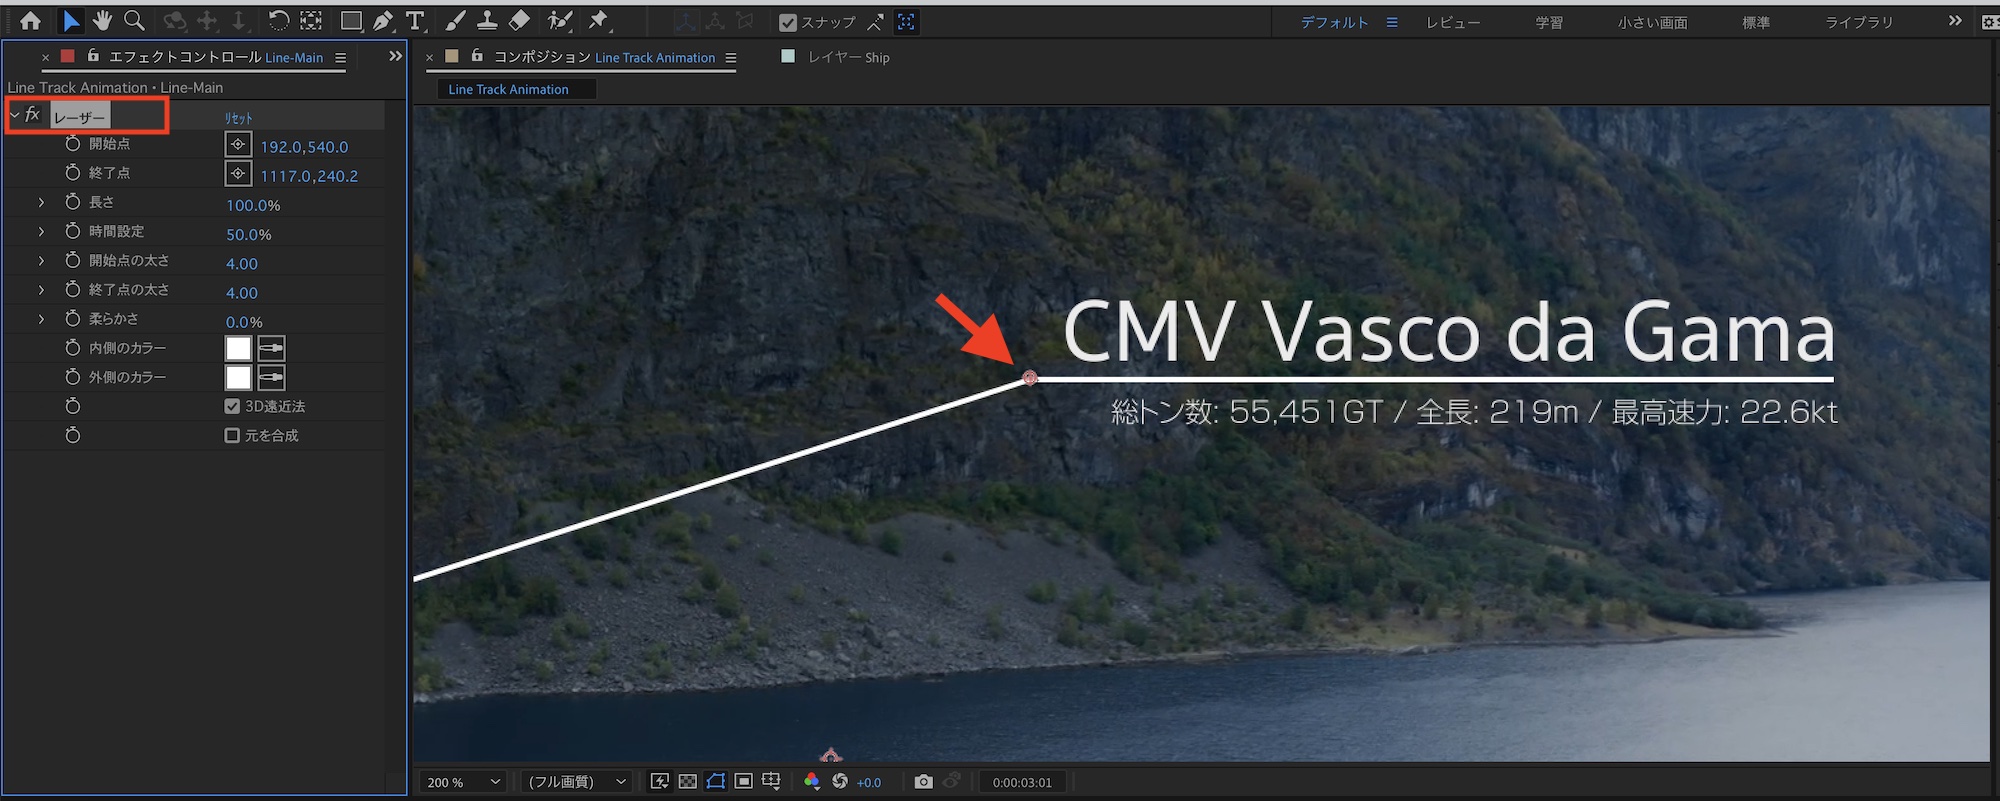The image size is (2000, 801).
Task: Toggle the transparency grid button
Action: click(687, 782)
